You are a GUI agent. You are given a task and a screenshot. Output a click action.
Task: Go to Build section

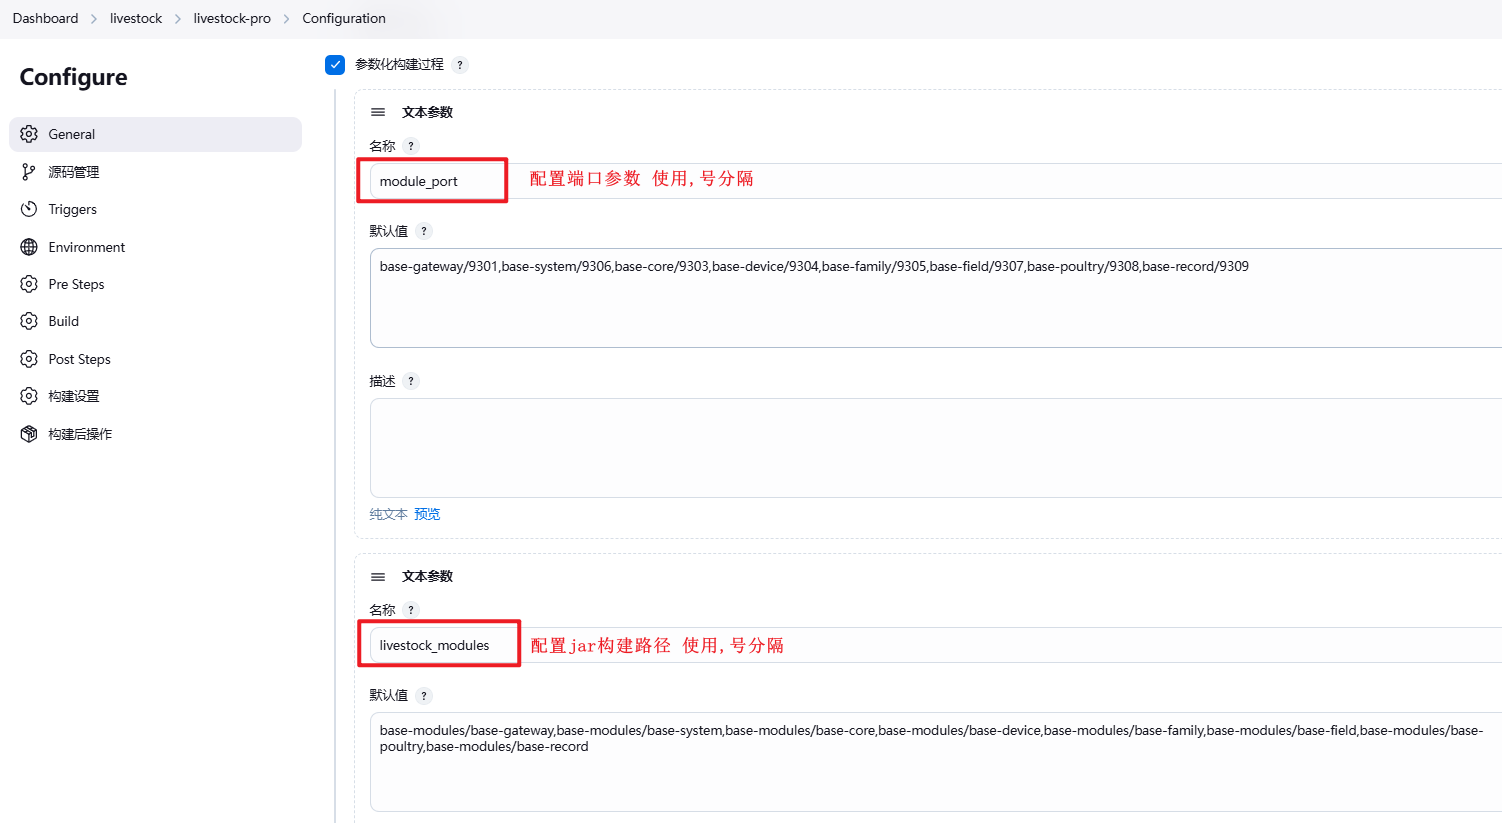tap(155, 321)
